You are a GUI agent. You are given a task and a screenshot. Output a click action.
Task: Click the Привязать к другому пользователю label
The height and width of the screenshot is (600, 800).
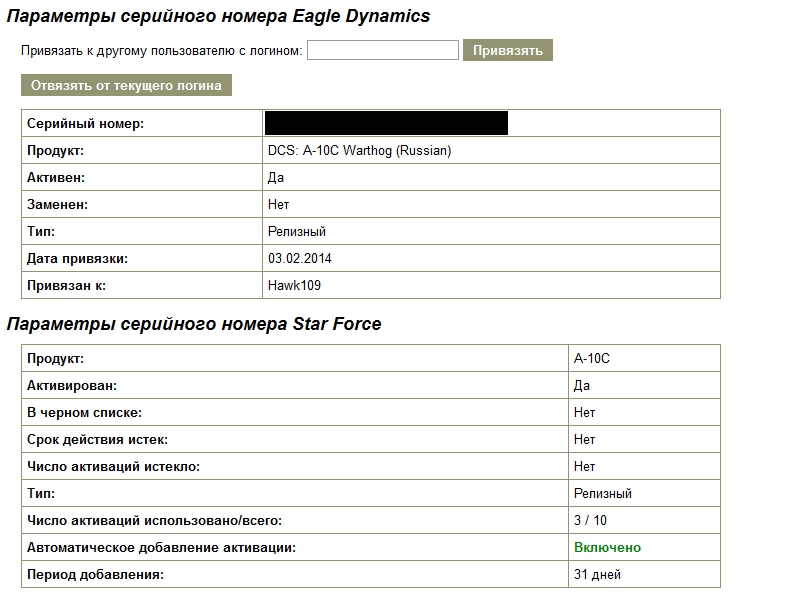(161, 51)
